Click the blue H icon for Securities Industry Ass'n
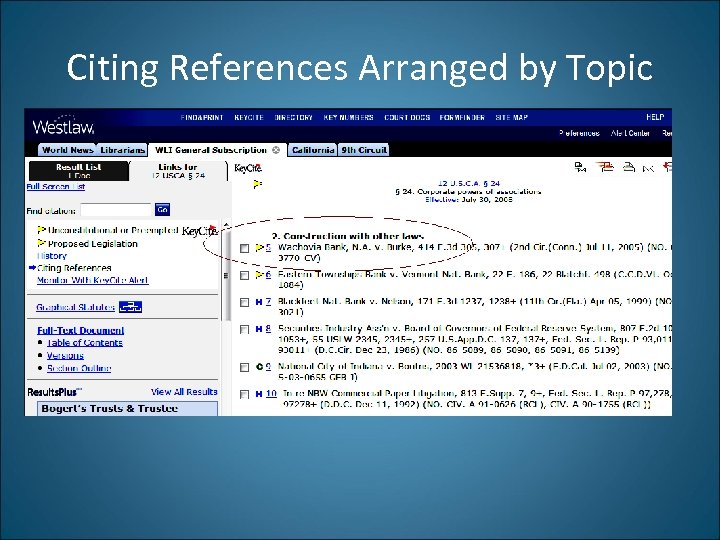Viewport: 720px width, 540px height. point(259,329)
